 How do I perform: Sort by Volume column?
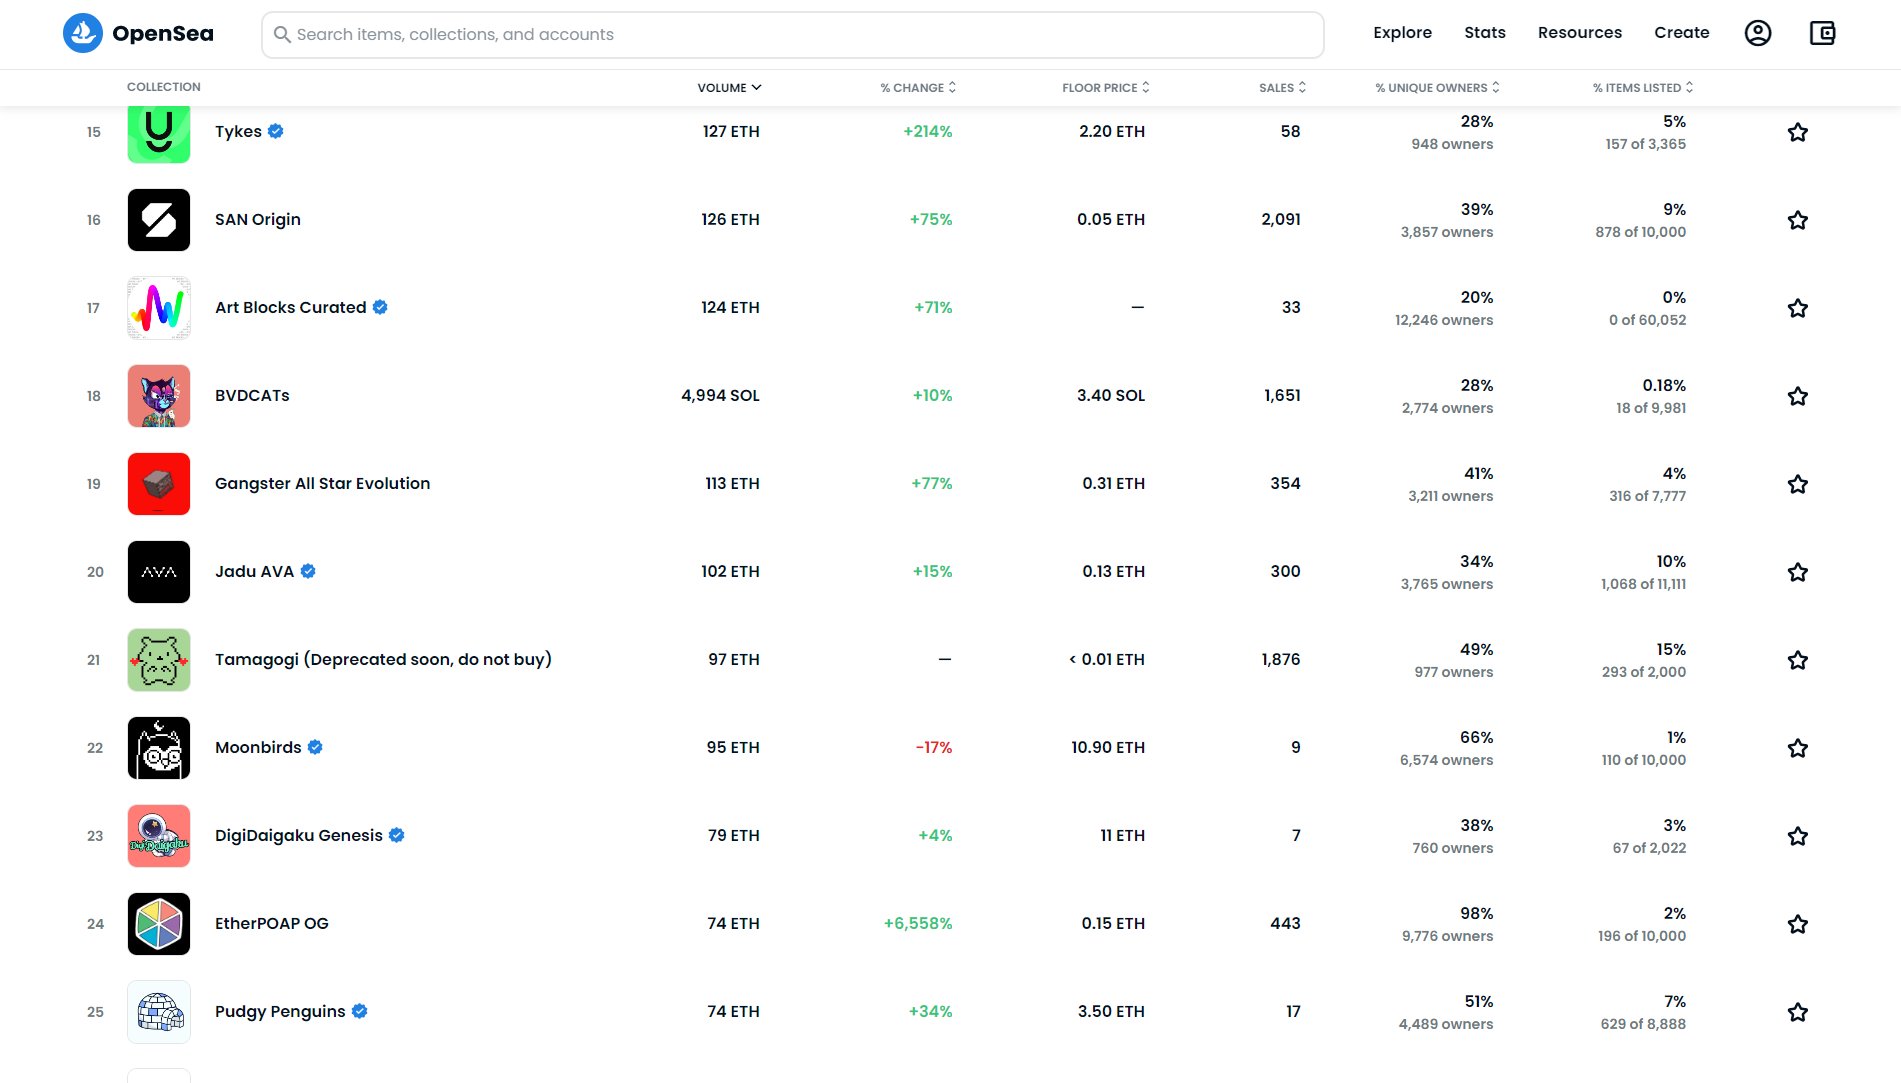729,88
